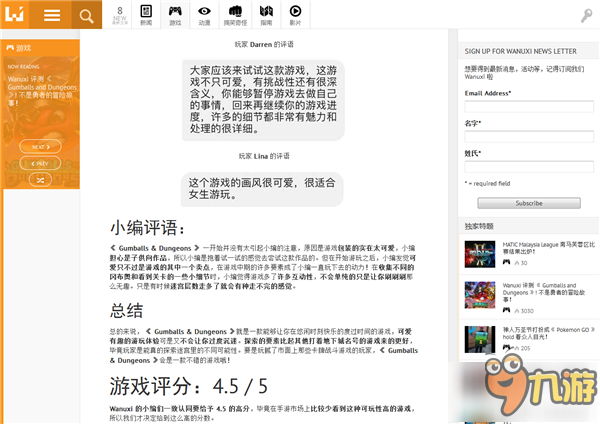The width and height of the screenshot is (600, 424).
Task: Open the 指南 guide section
Action: click(266, 15)
